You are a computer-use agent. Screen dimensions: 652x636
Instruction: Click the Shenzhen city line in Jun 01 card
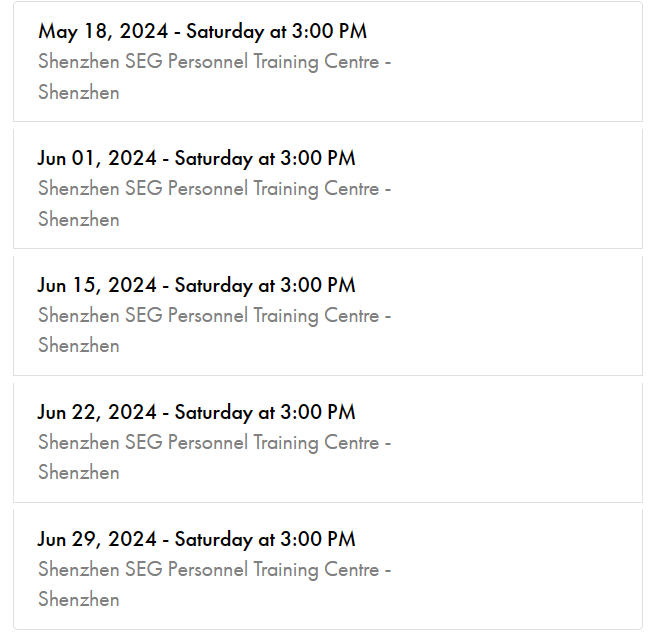(x=79, y=219)
